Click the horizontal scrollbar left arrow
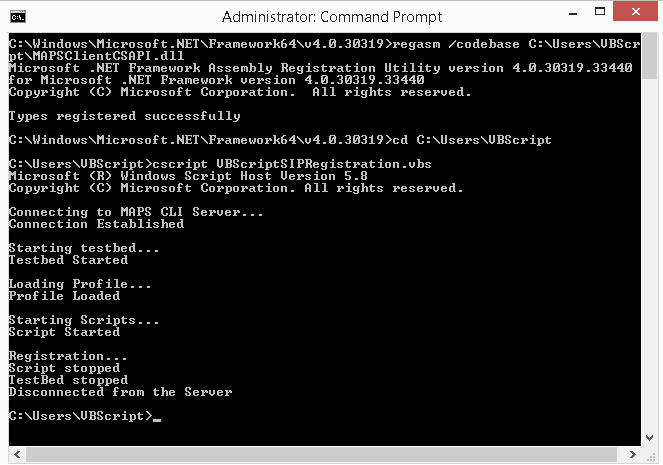 (x=17, y=455)
